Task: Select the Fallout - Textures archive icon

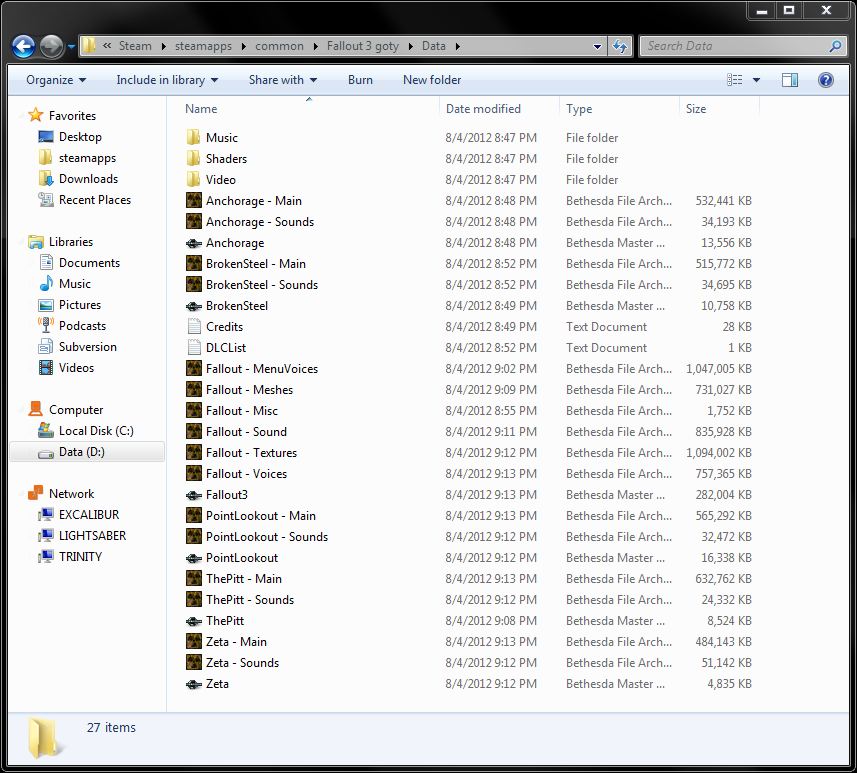Action: 193,453
